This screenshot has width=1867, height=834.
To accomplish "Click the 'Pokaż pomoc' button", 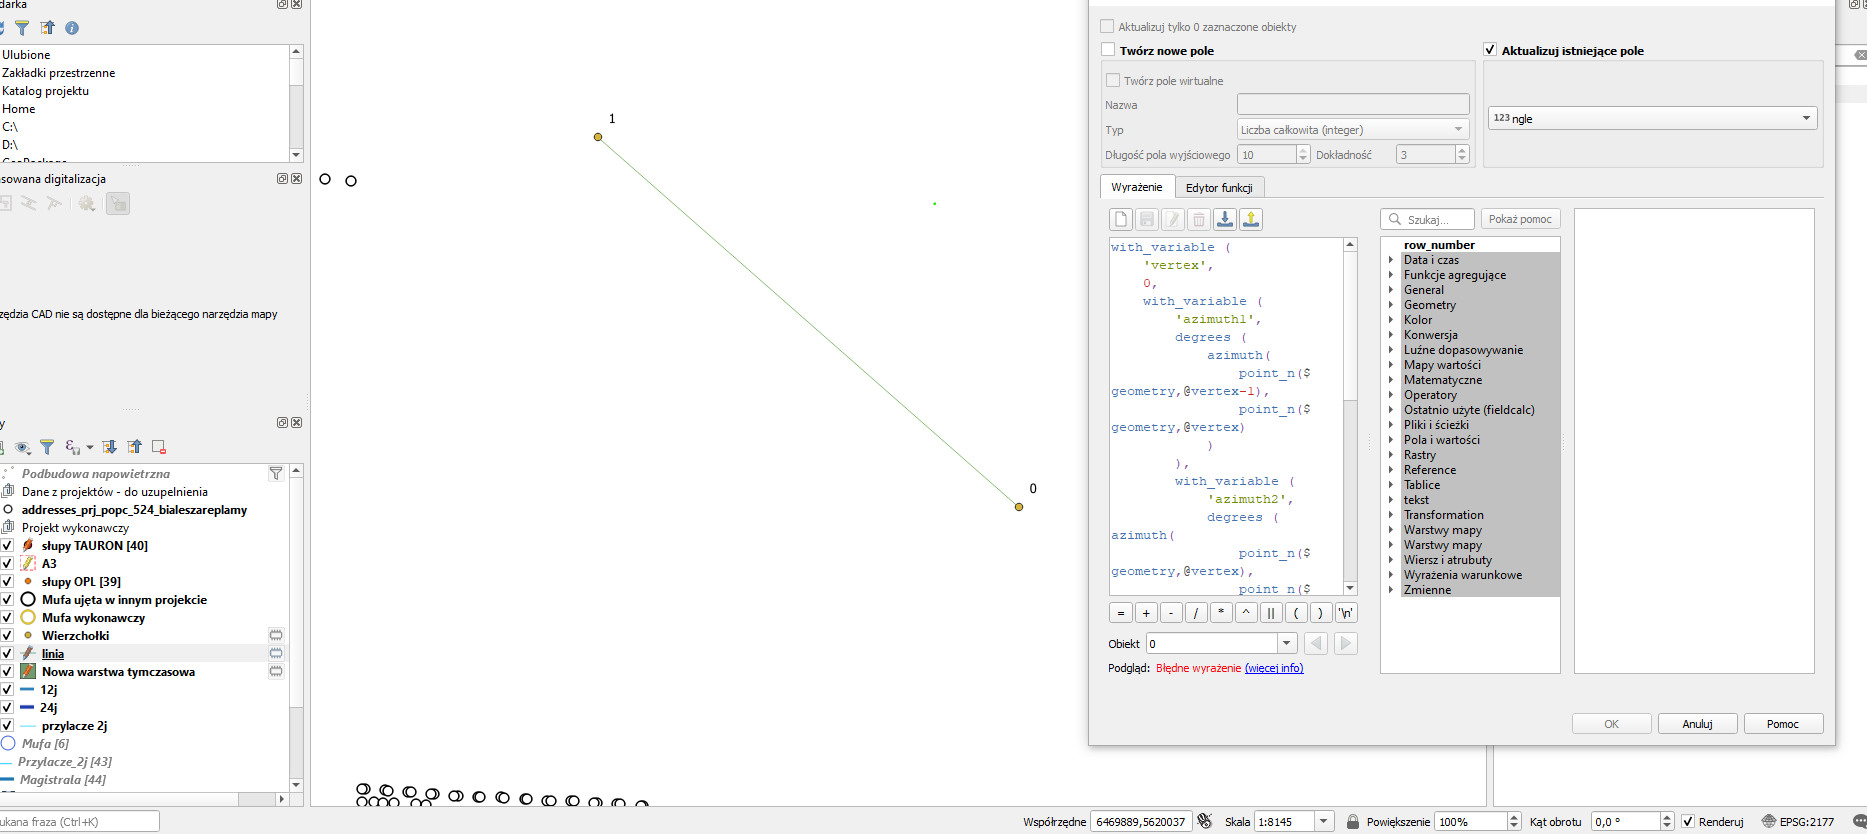I will coord(1520,219).
